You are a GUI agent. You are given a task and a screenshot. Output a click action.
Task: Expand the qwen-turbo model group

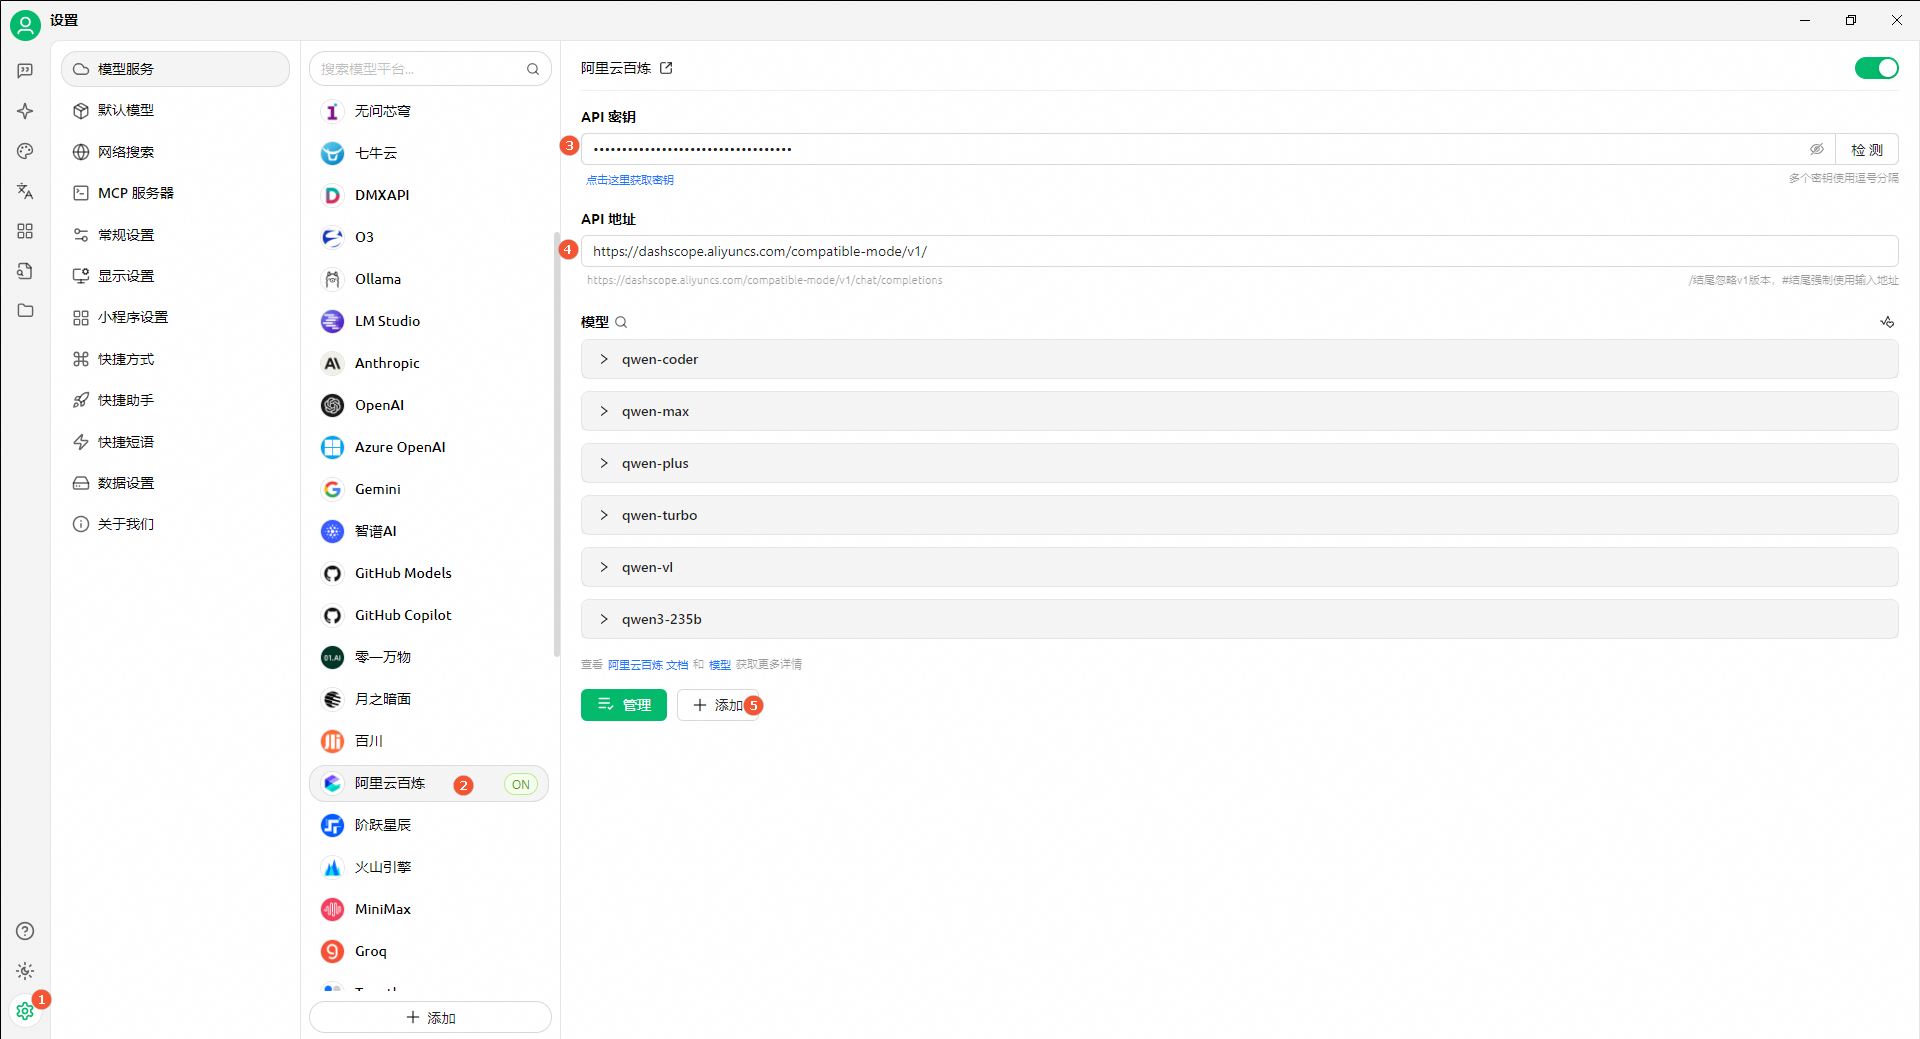(x=1239, y=515)
